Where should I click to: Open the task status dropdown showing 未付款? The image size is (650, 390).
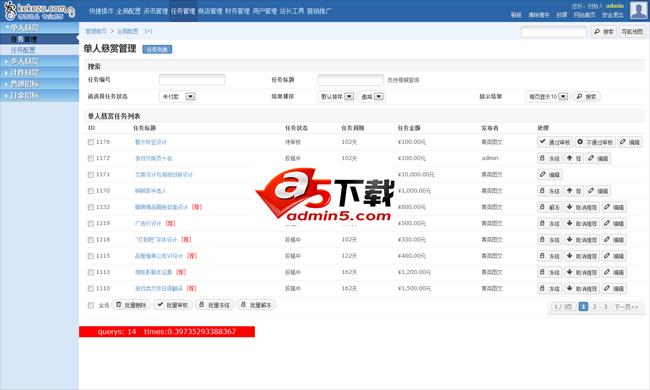click(178, 97)
